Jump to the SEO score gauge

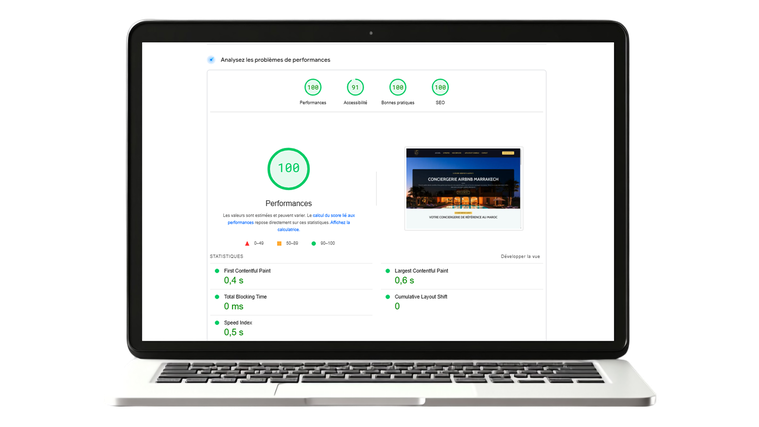[x=440, y=88]
